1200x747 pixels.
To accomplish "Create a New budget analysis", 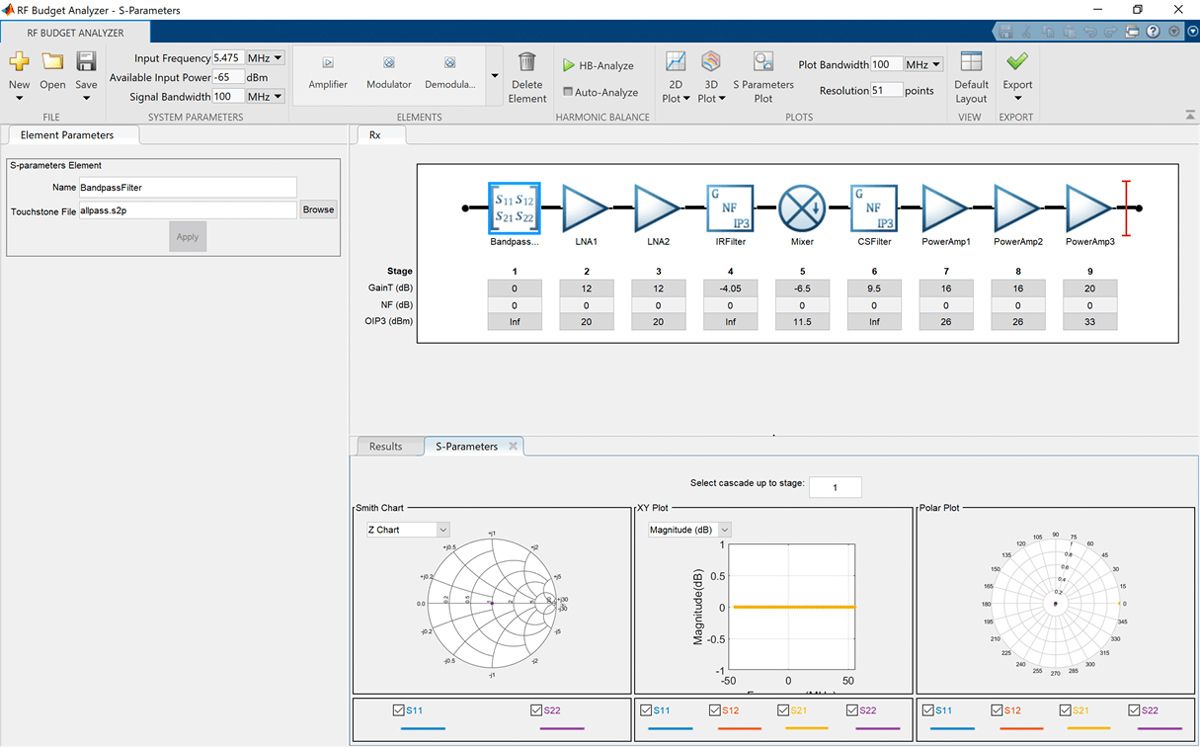I will [x=18, y=72].
